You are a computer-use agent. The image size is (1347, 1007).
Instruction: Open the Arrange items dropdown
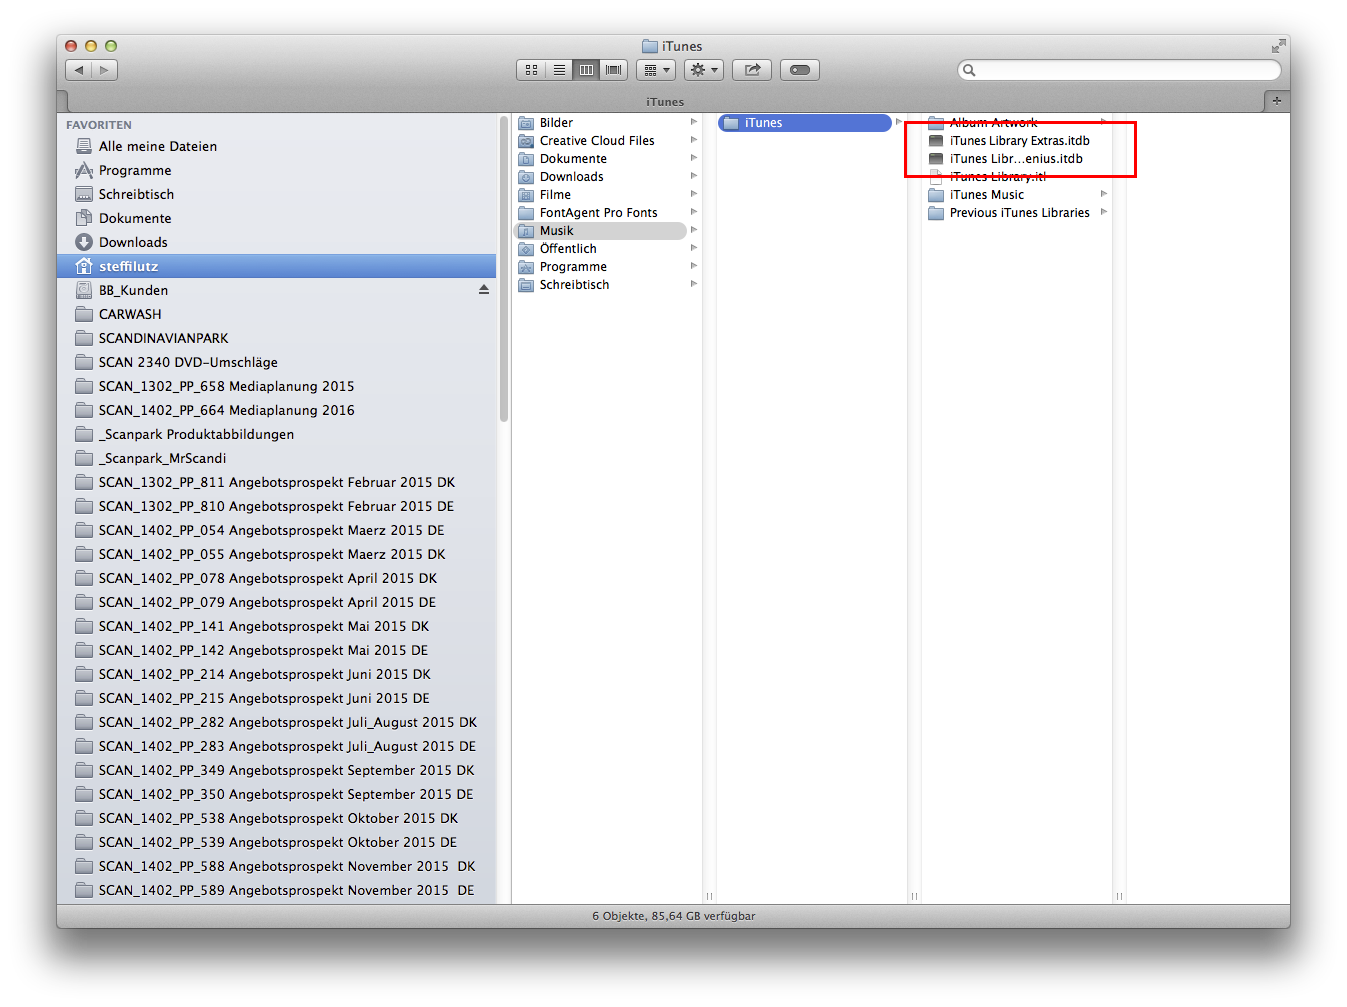coord(656,70)
